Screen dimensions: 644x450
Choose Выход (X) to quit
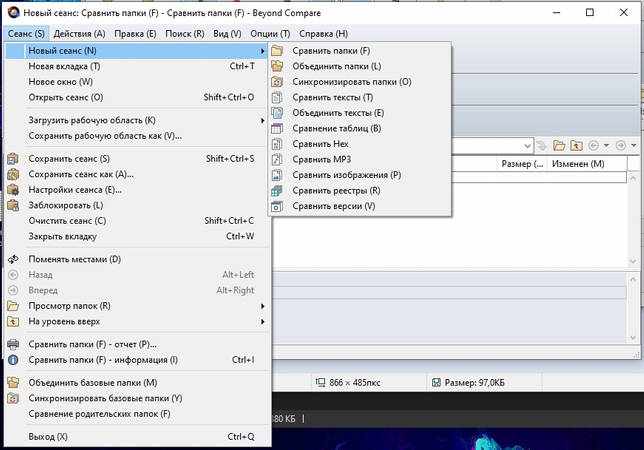[138, 437]
